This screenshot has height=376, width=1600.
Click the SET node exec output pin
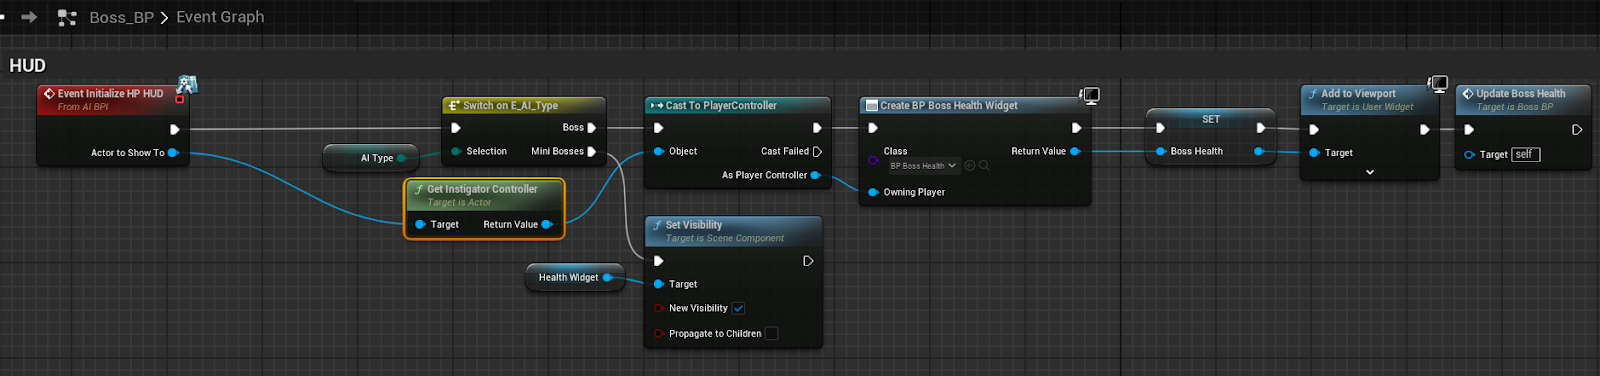pyautogui.click(x=1260, y=128)
